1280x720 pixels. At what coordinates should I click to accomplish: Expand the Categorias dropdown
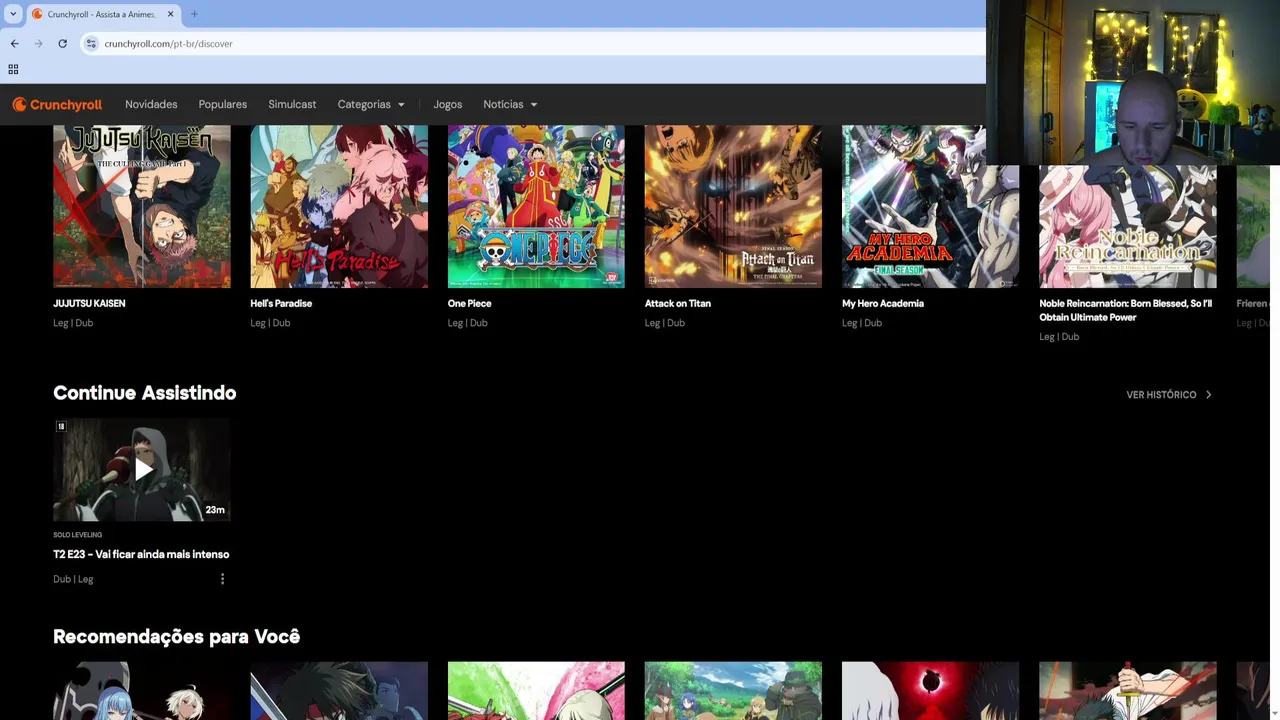click(x=371, y=104)
